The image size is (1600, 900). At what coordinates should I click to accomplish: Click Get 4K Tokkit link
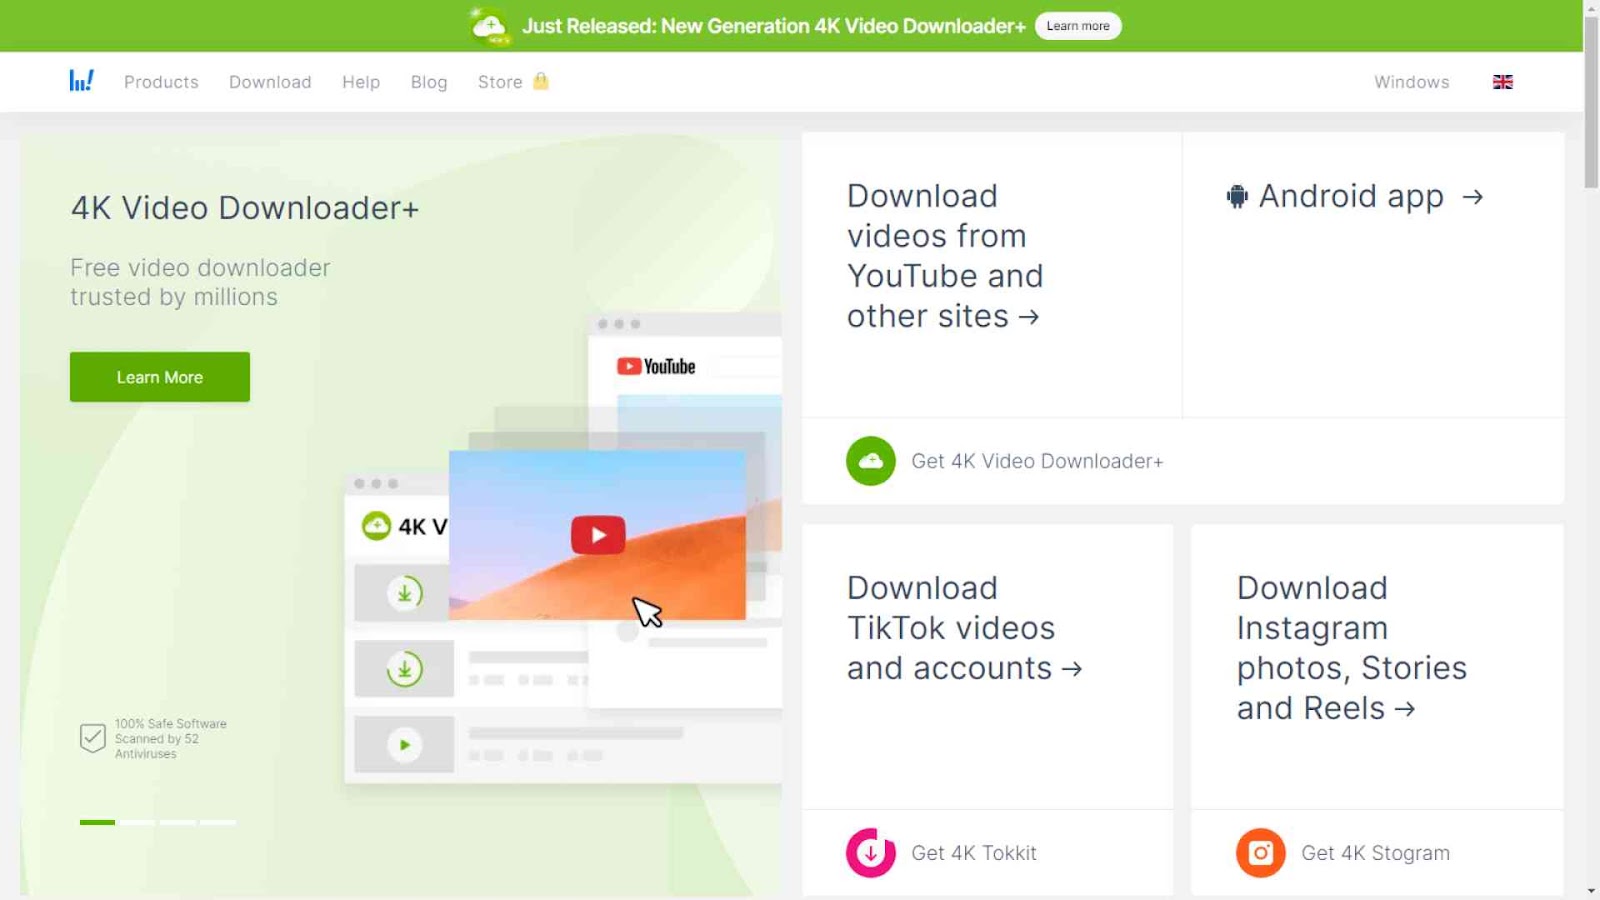click(974, 853)
